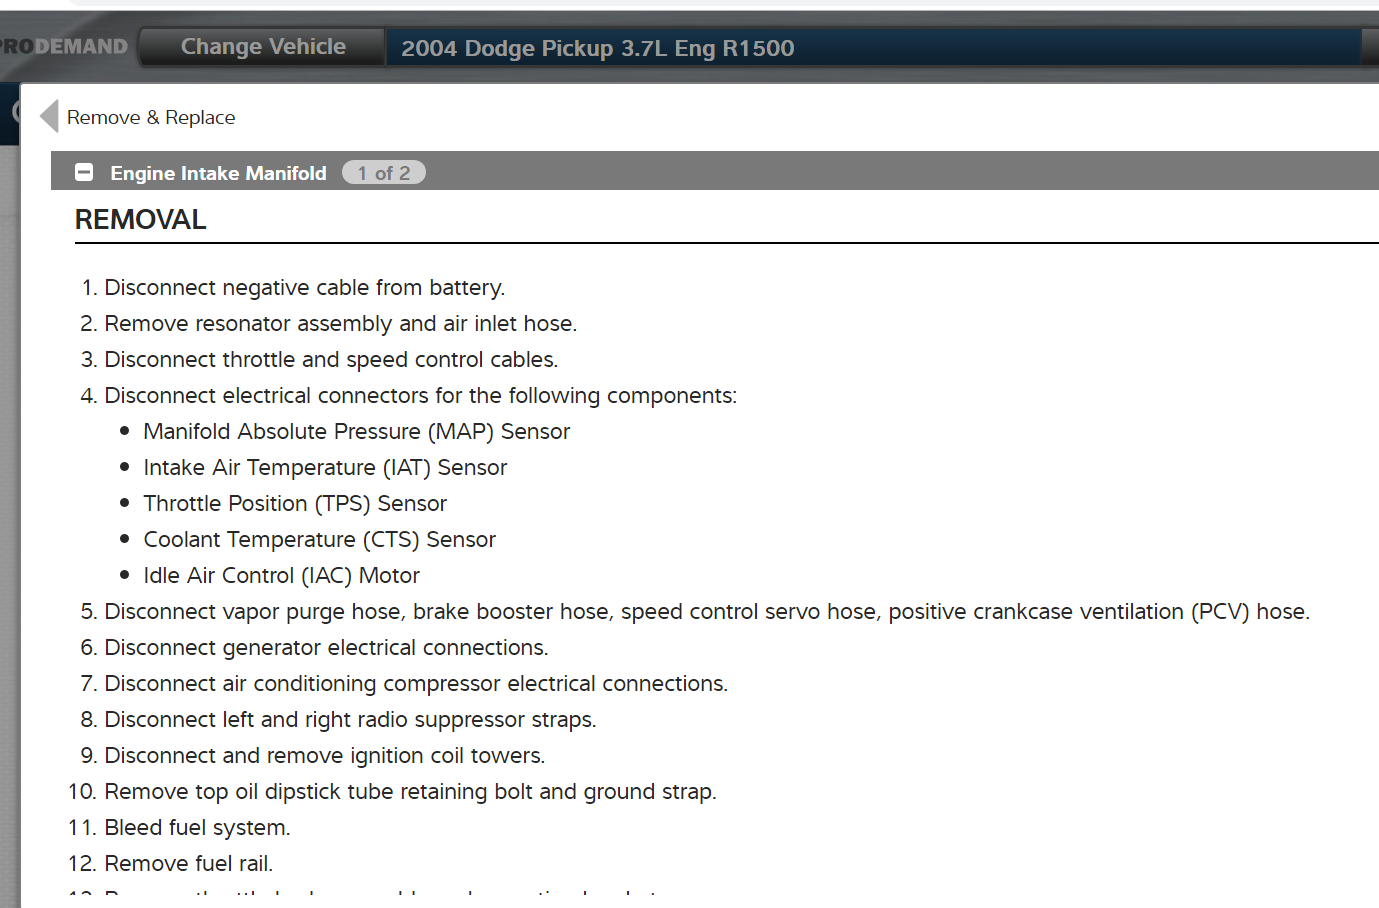This screenshot has height=908, width=1379.
Task: Click the Engine Intake Manifold header title
Action: click(x=218, y=173)
